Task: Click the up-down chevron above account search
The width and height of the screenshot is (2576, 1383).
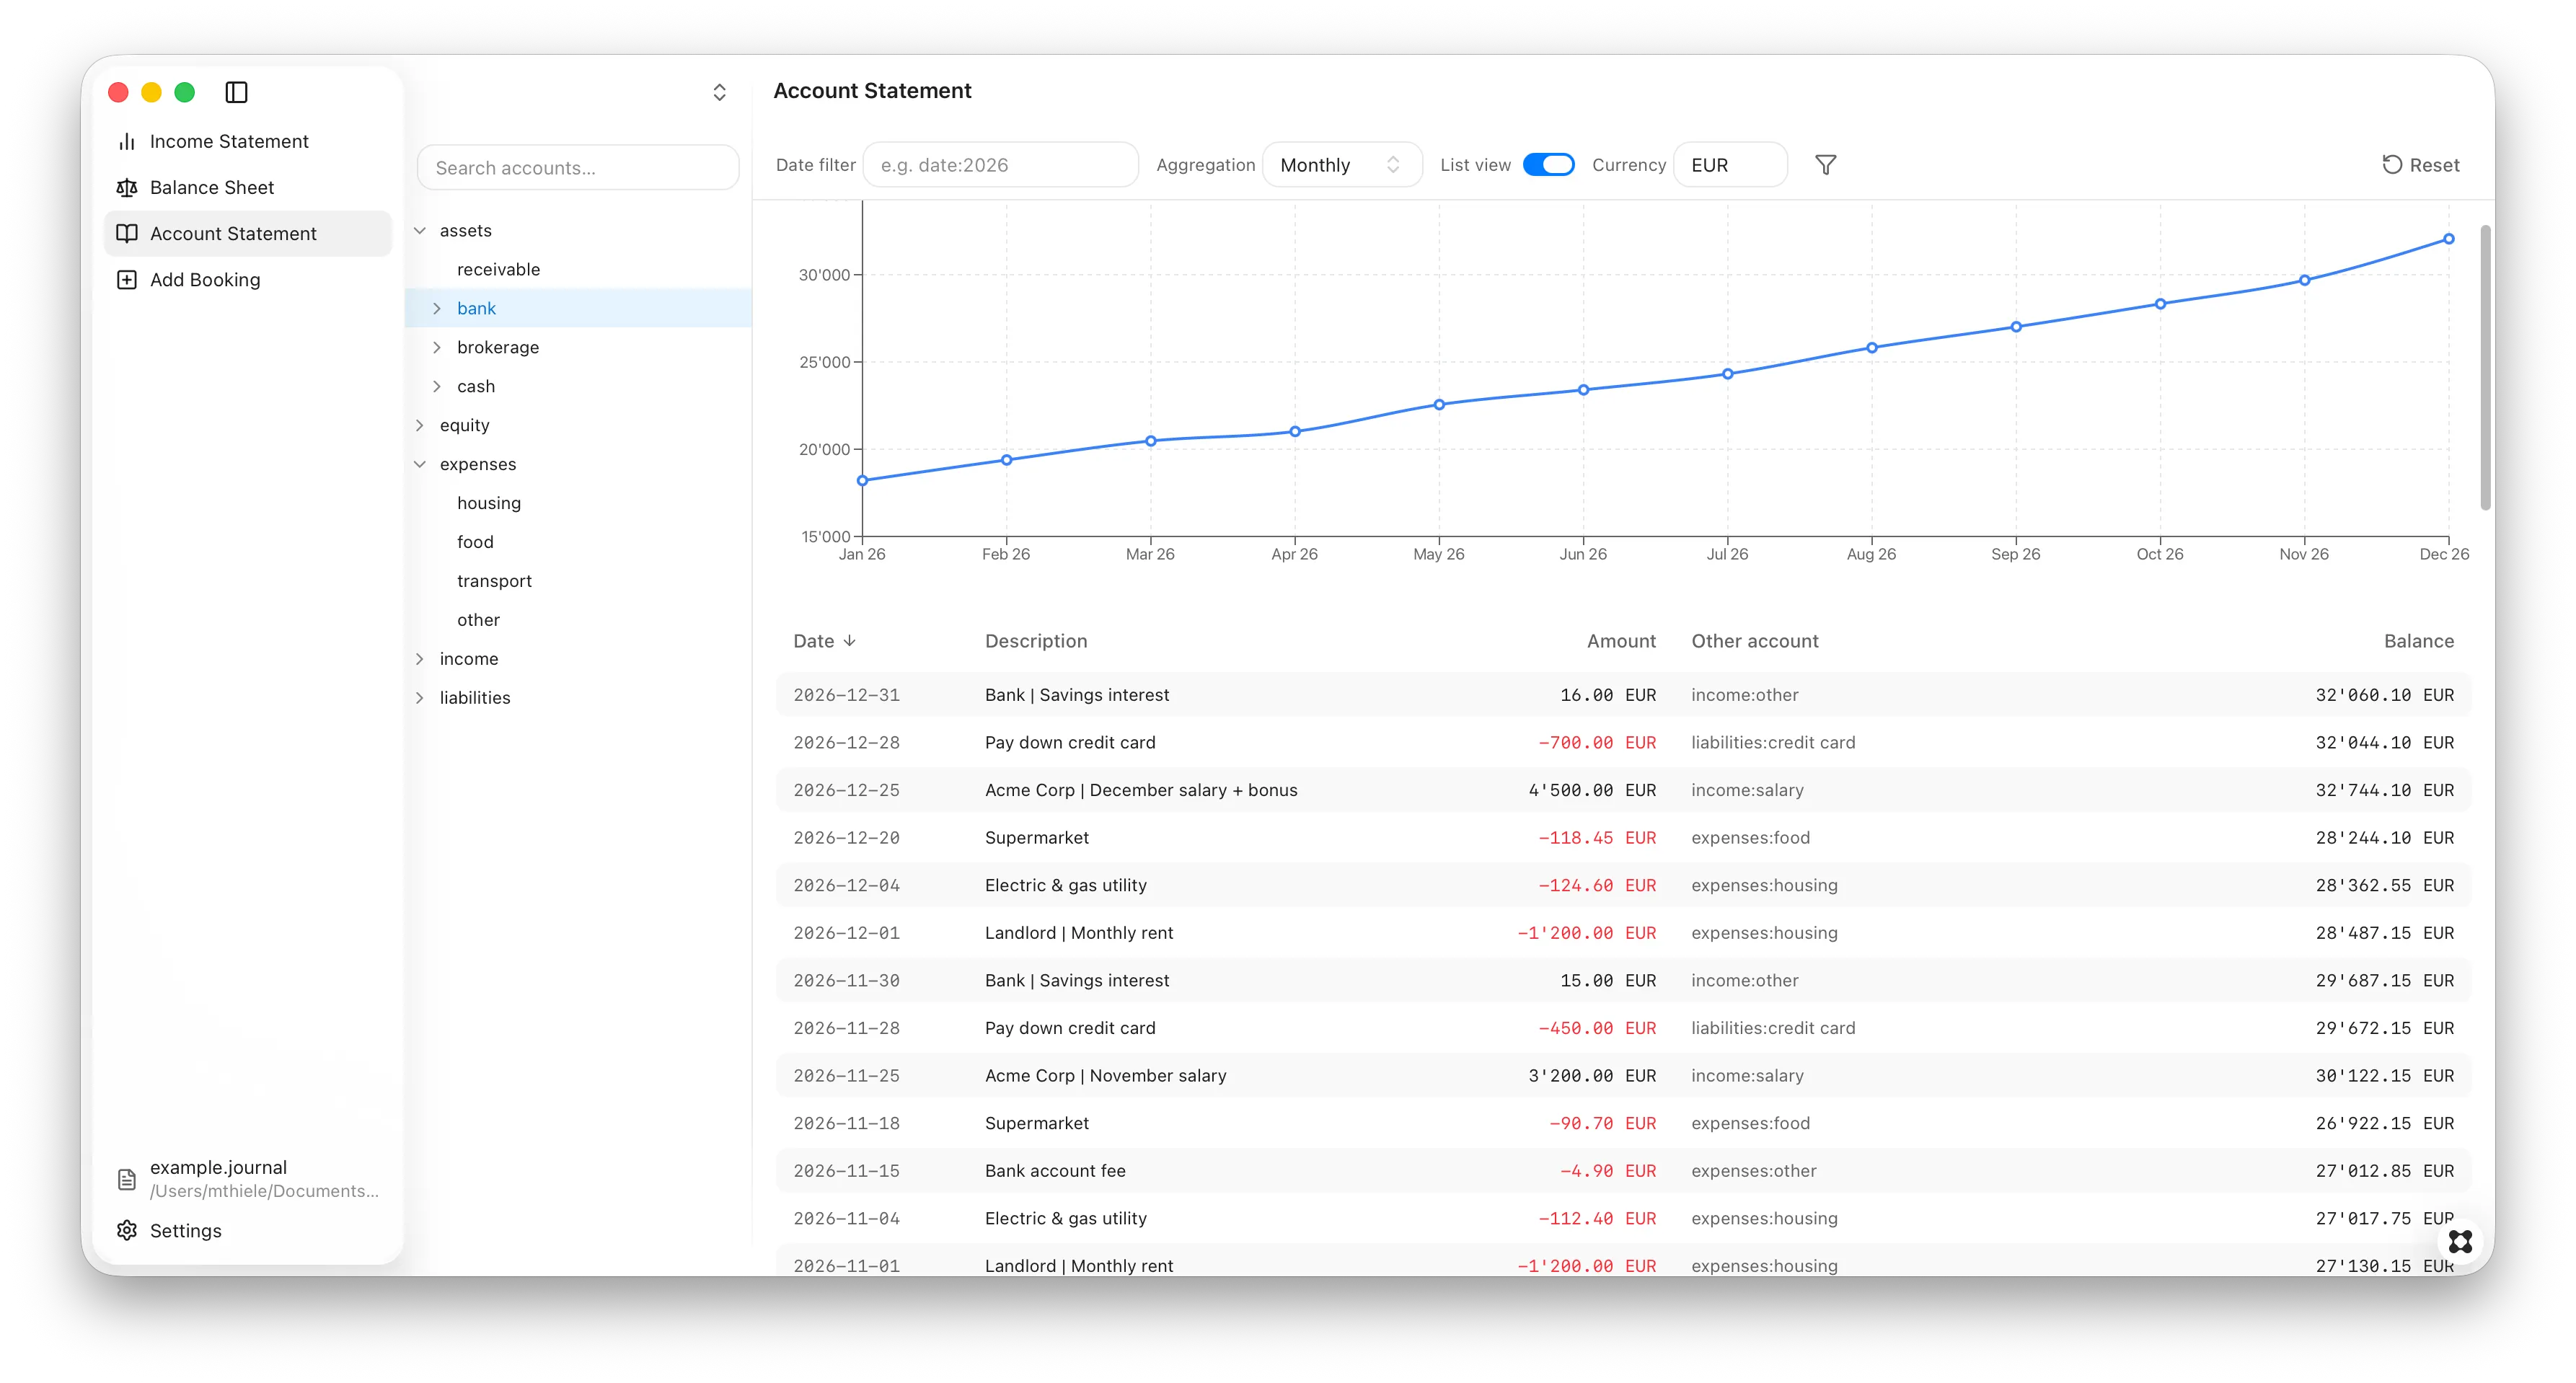Action: pos(719,92)
